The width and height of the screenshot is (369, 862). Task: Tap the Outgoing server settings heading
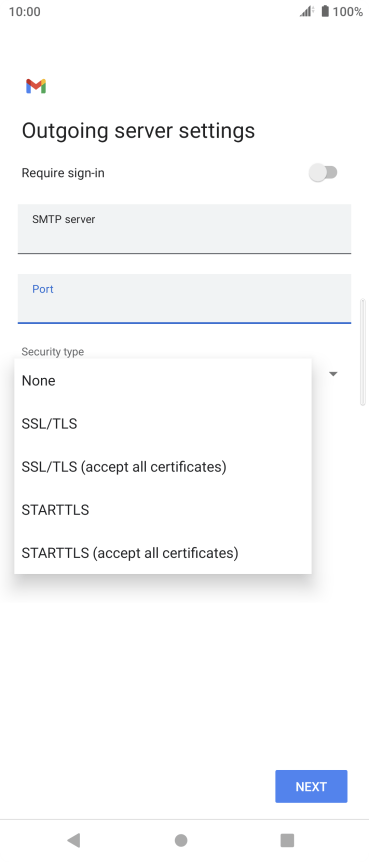138,131
